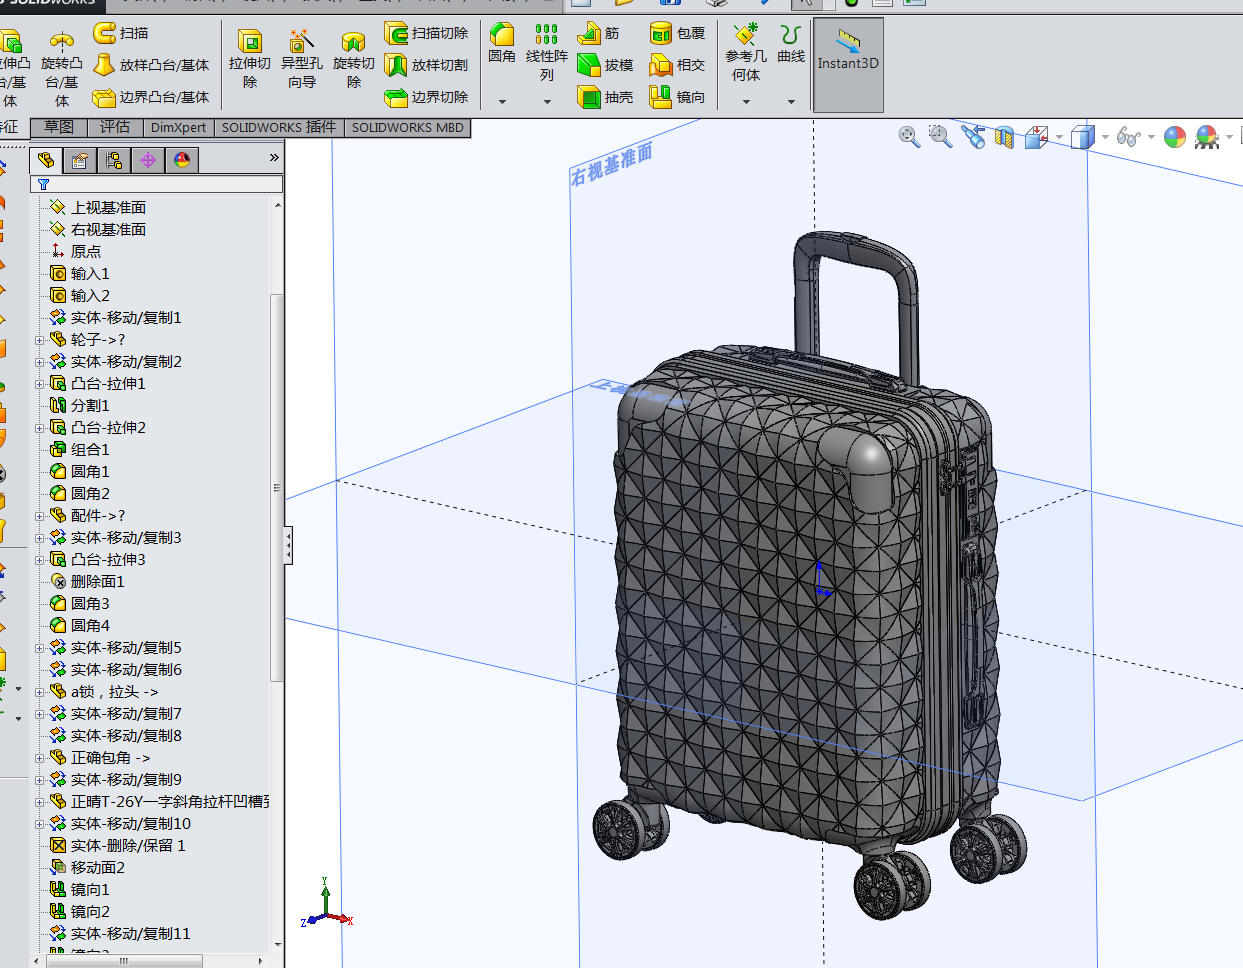The width and height of the screenshot is (1243, 968).
Task: Click the Section View icon
Action: [1004, 137]
